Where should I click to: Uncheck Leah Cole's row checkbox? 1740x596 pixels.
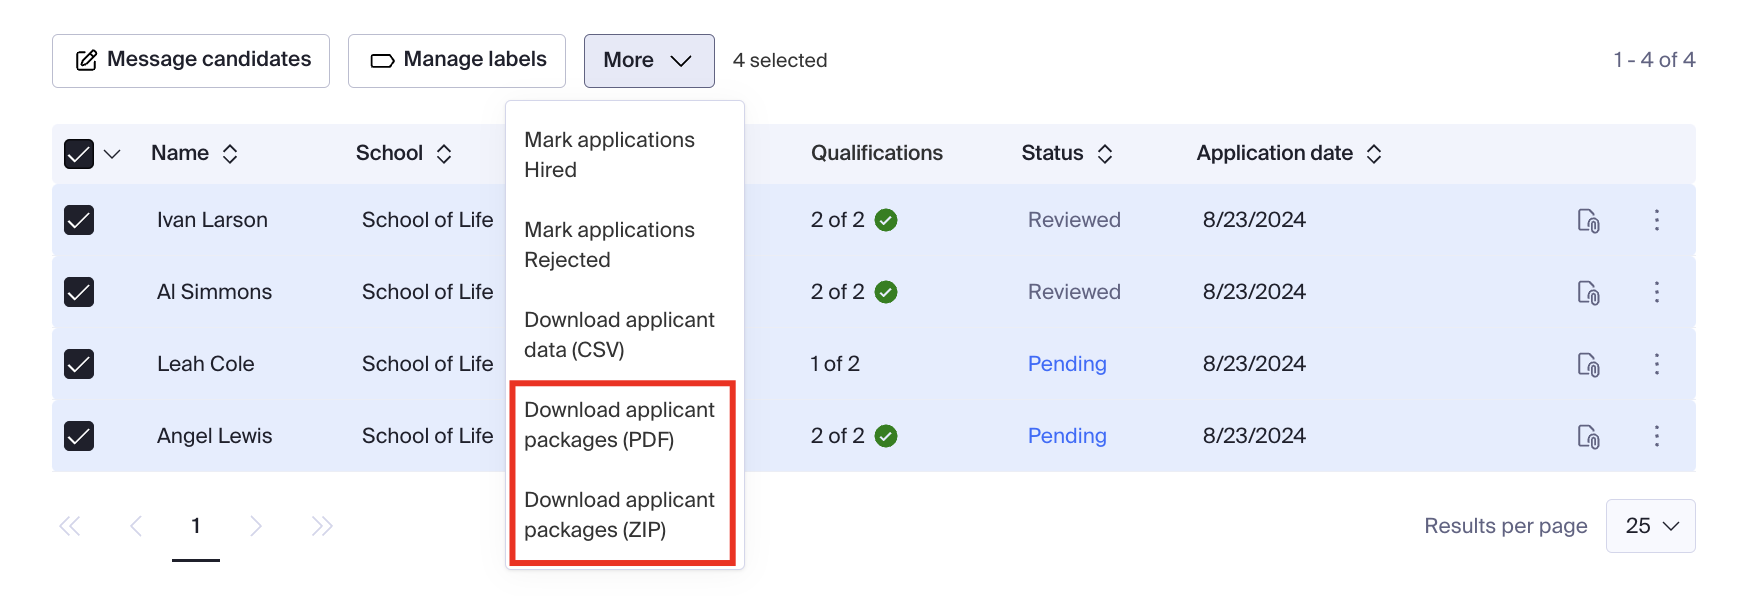coord(79,364)
